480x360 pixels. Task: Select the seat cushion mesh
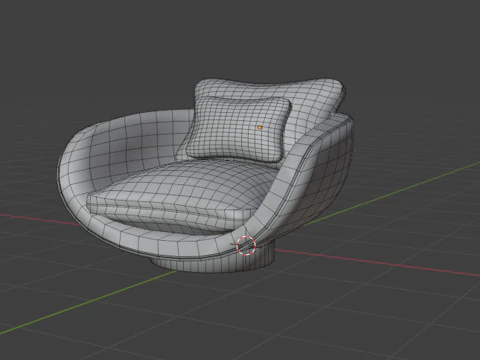182,195
